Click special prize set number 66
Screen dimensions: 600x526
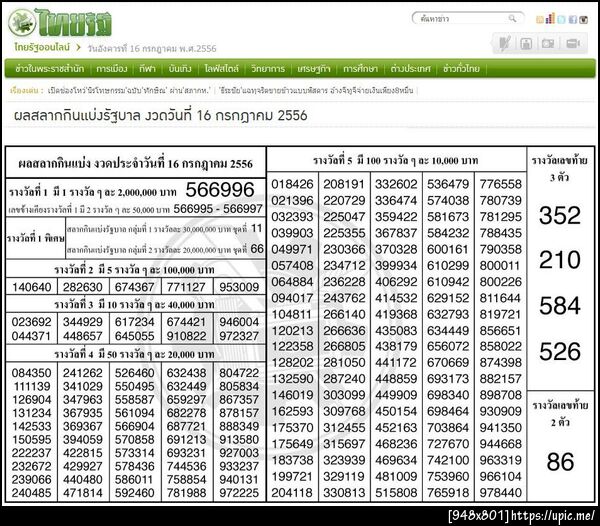257,249
